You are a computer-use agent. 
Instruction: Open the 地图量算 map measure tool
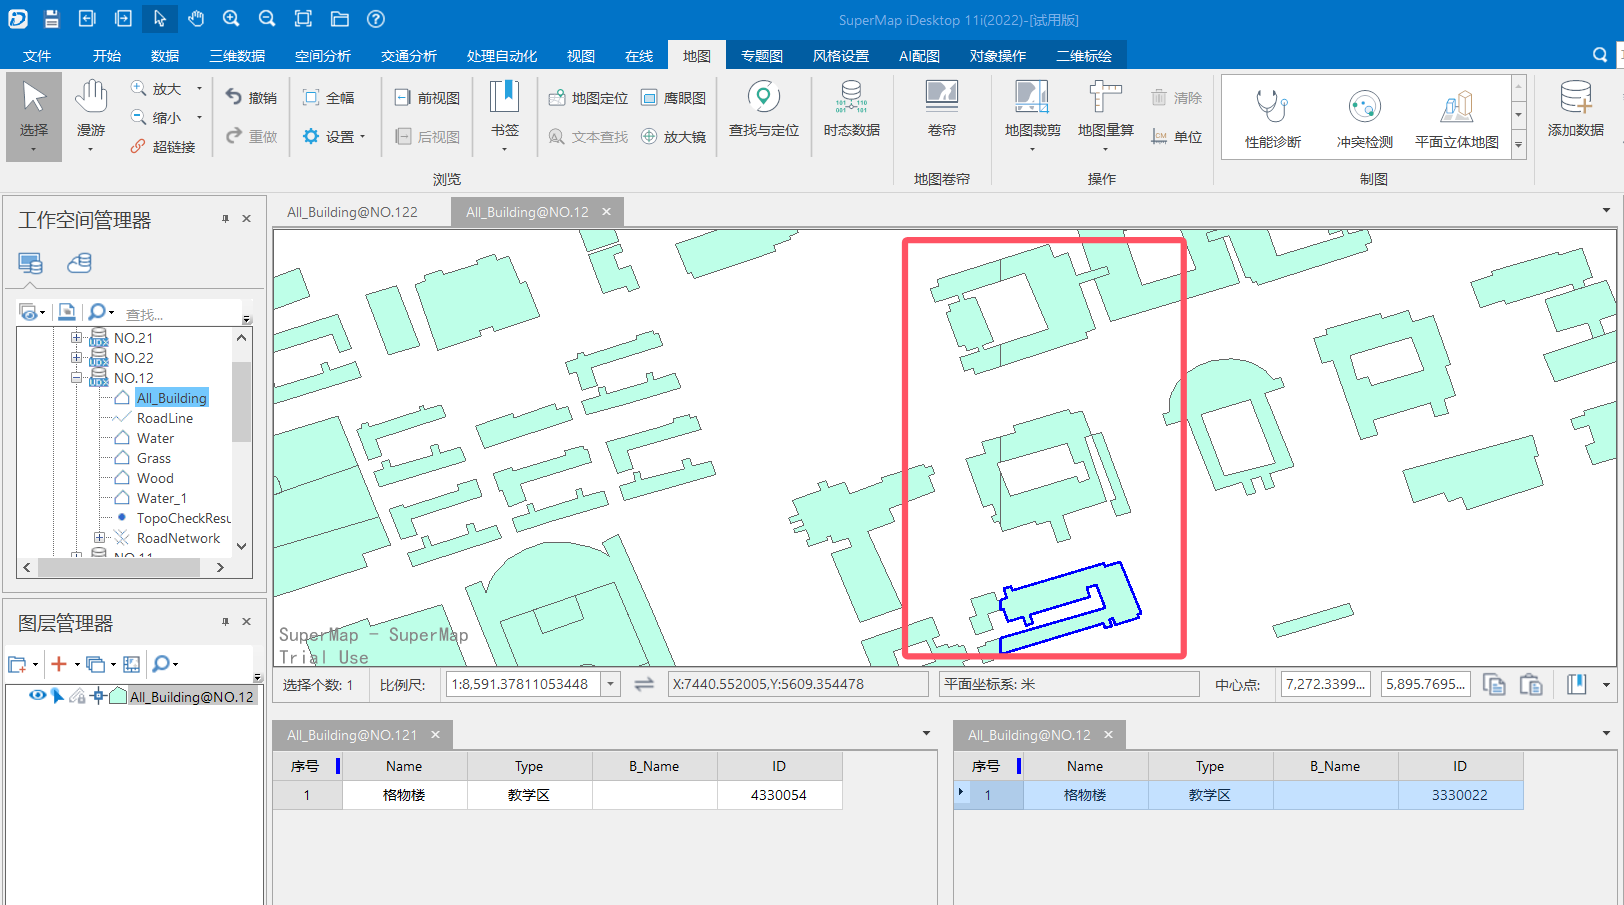[1106, 116]
